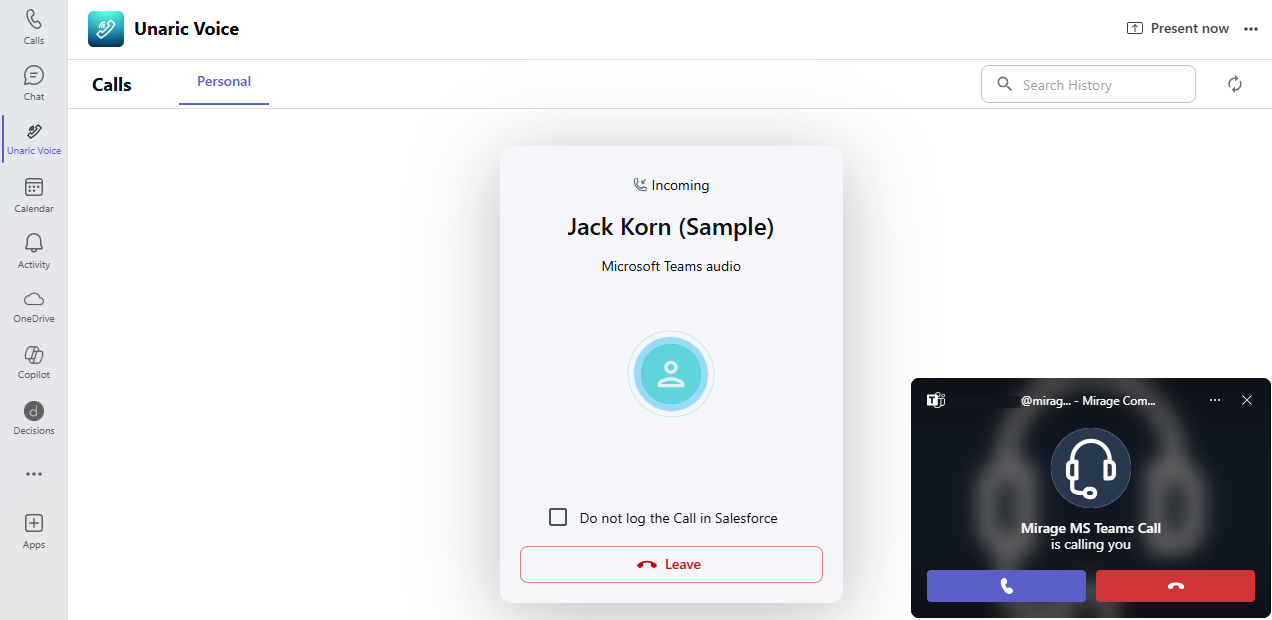The image size is (1272, 620).
Task: Expand more apps ellipsis in sidebar
Action: (34, 474)
